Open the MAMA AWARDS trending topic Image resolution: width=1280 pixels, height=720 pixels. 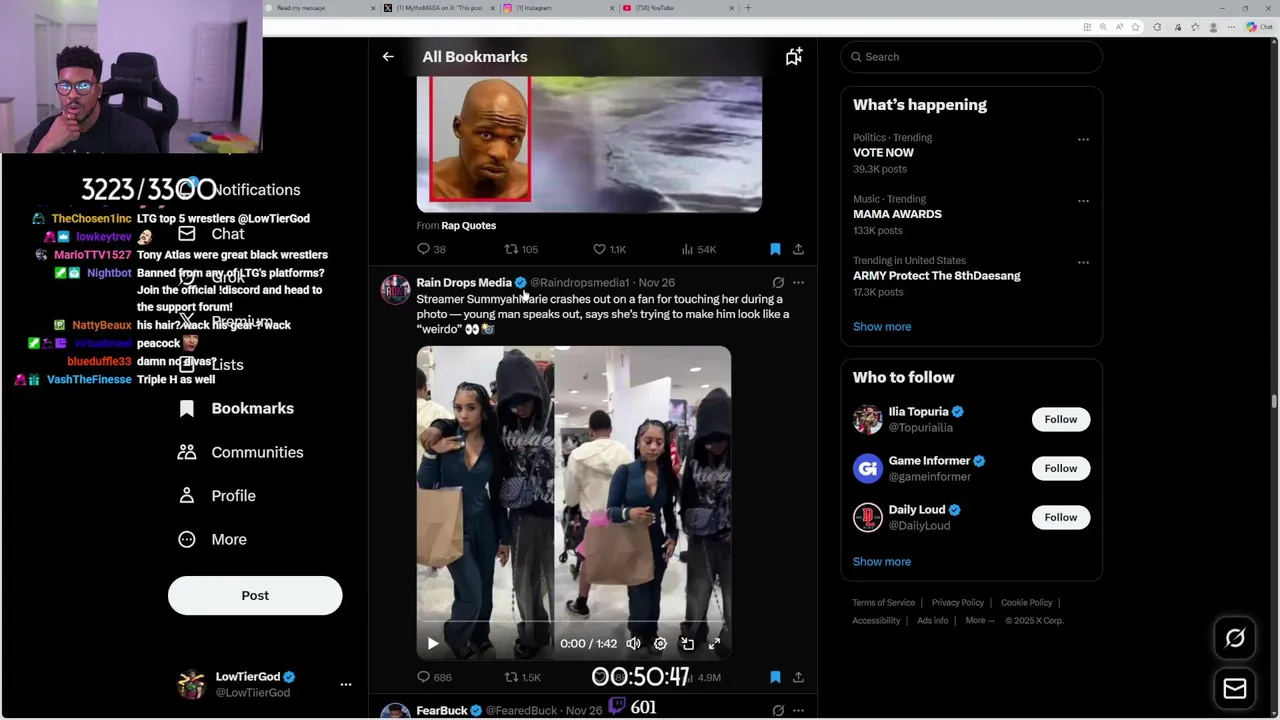pyautogui.click(x=897, y=214)
